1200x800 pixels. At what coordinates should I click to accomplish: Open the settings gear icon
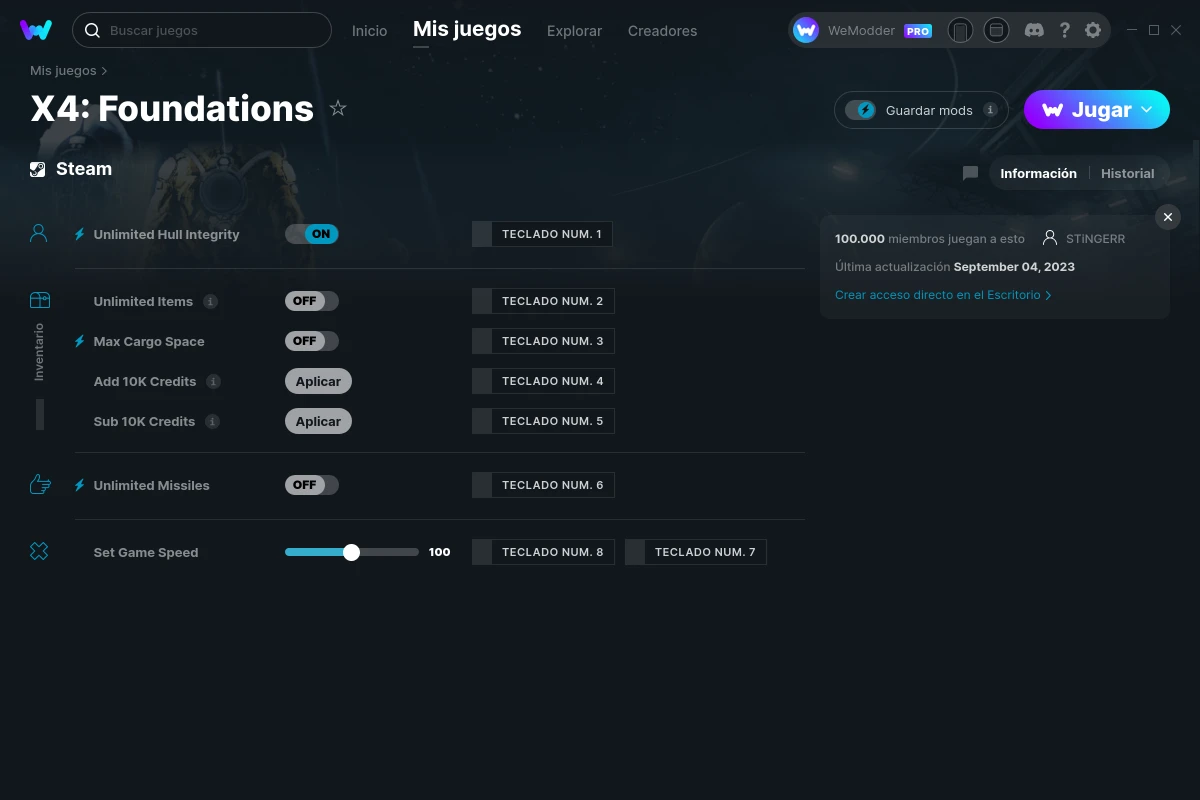click(x=1093, y=30)
